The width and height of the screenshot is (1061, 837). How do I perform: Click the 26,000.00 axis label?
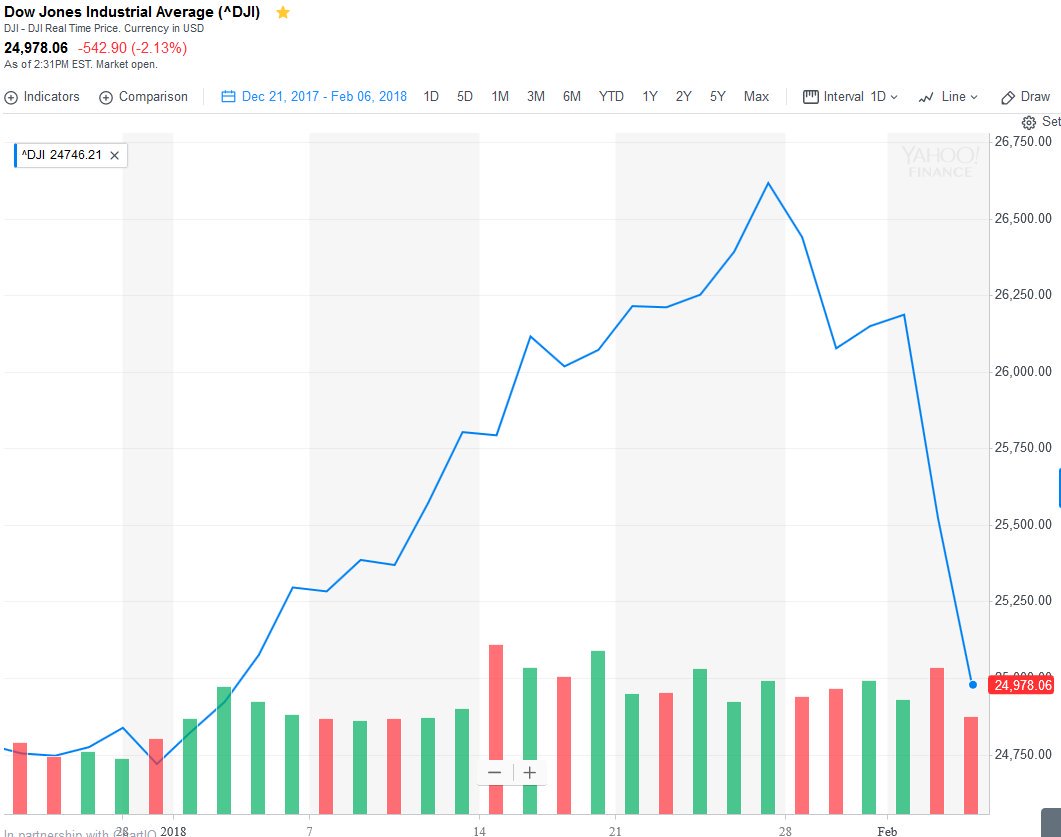[x=1023, y=371]
